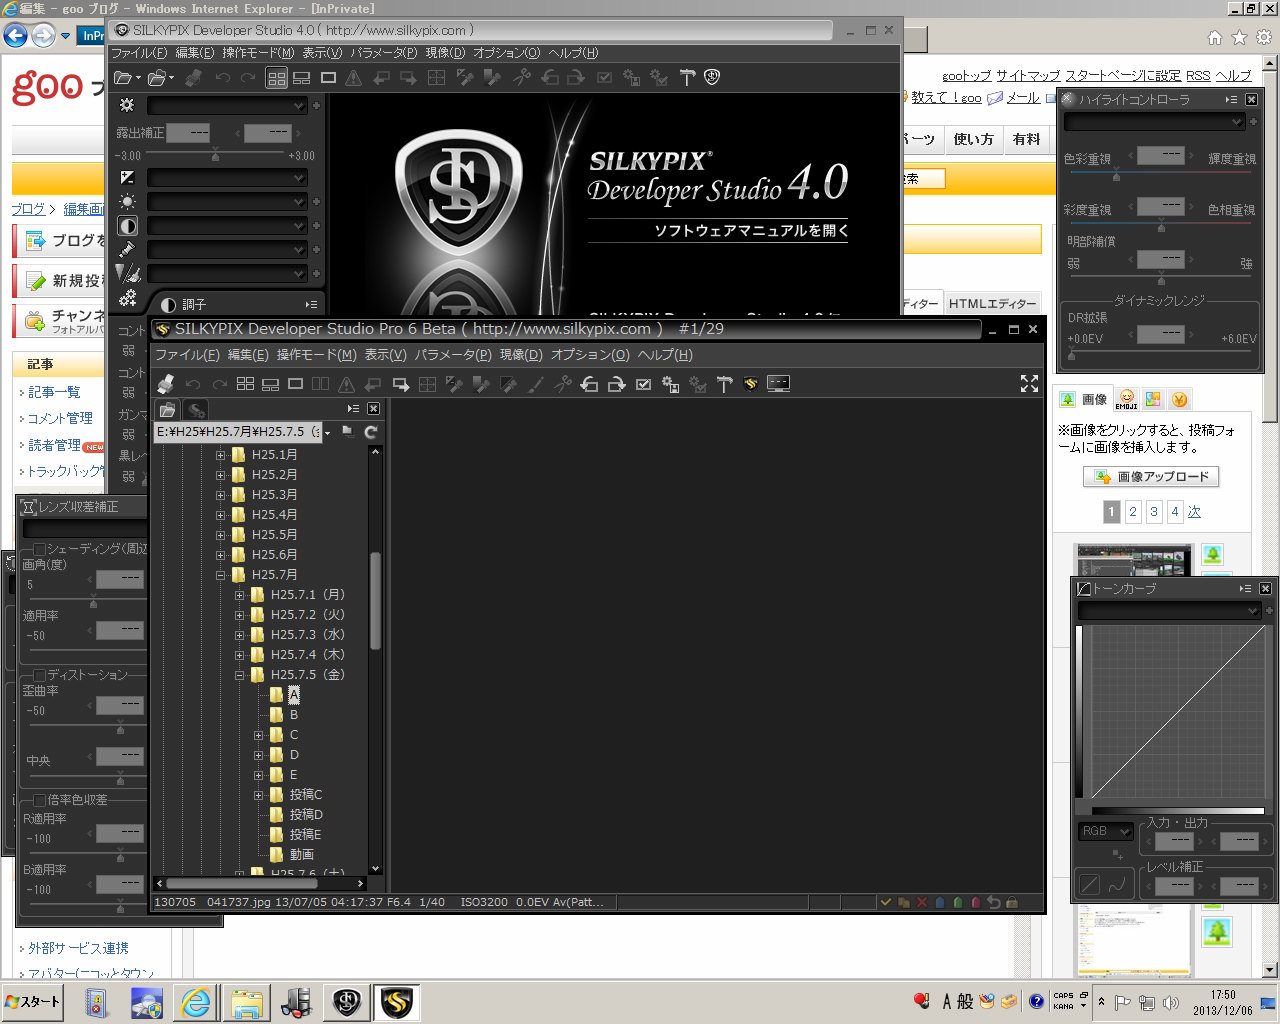The height and width of the screenshot is (1024, 1280).
Task: Open Internet Explorer from the taskbar
Action: click(x=196, y=1002)
